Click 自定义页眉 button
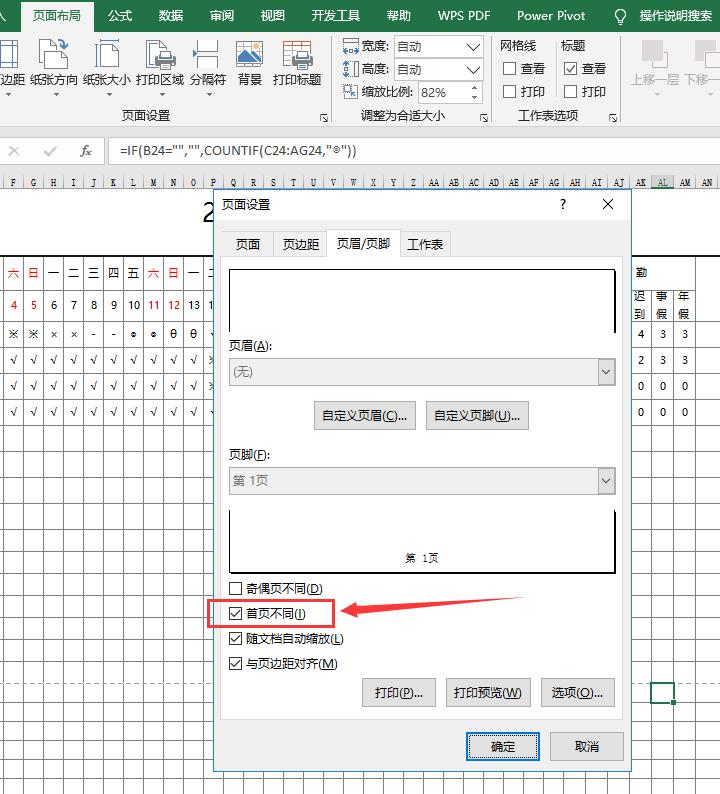Image resolution: width=720 pixels, height=794 pixels. click(x=365, y=416)
